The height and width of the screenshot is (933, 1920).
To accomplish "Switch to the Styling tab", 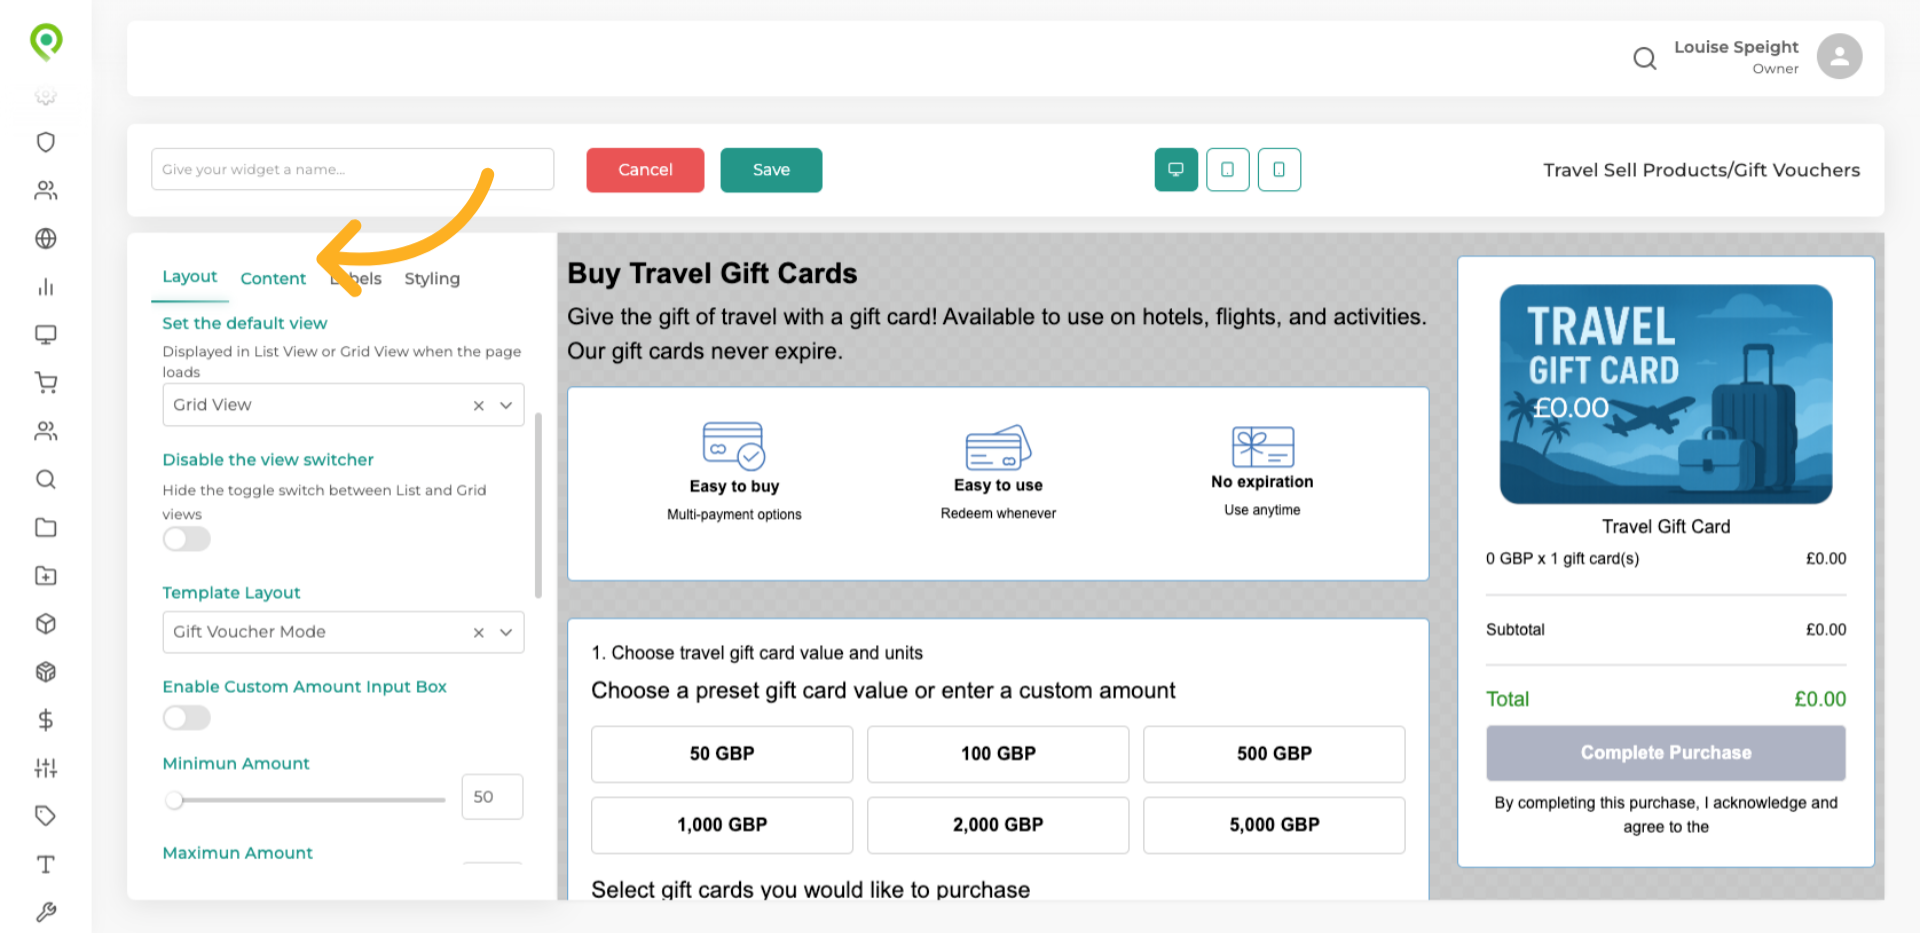I will 431,278.
